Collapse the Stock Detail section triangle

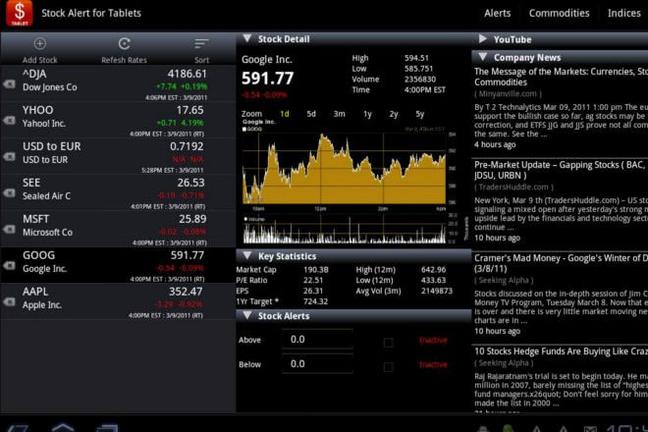tap(247, 38)
